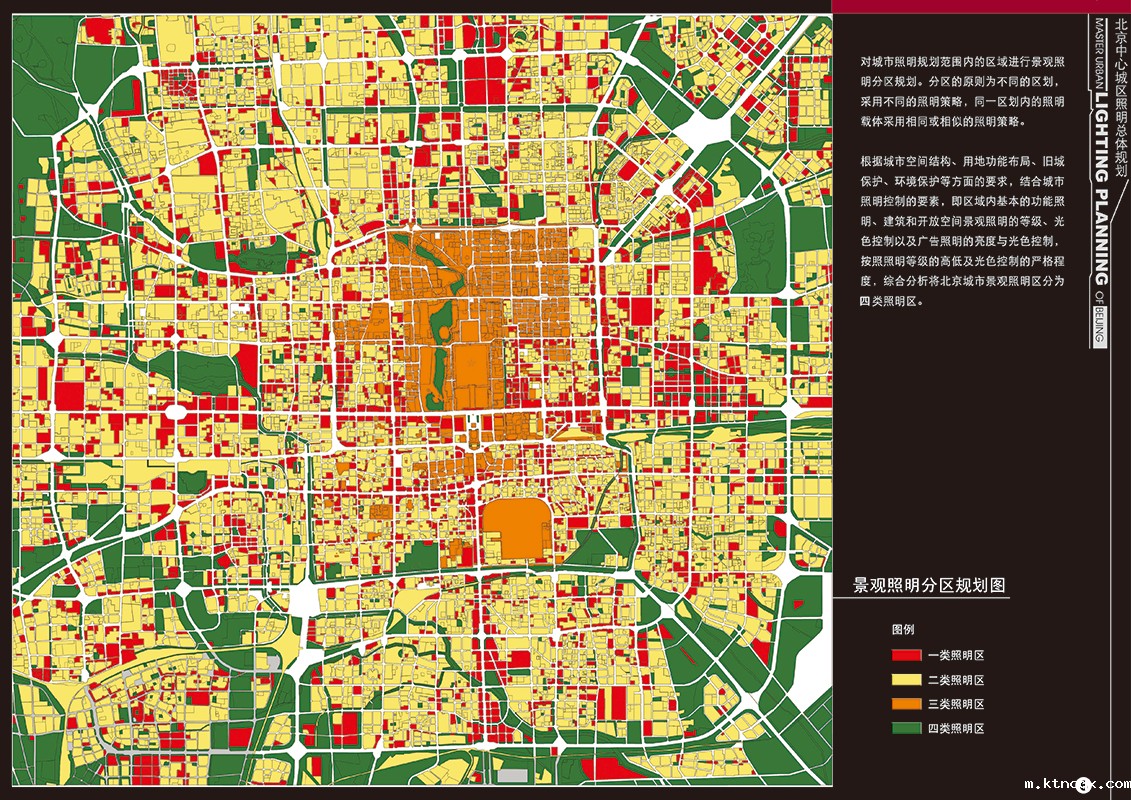Select the 二类照明区 legend label text
Viewport: 1131px width, 800px height.
(x=956, y=680)
